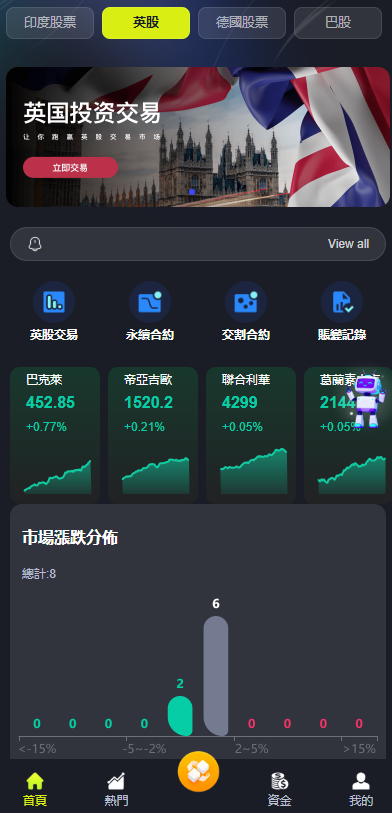
Task: Click the 452.85 price value
Action: click(50, 402)
